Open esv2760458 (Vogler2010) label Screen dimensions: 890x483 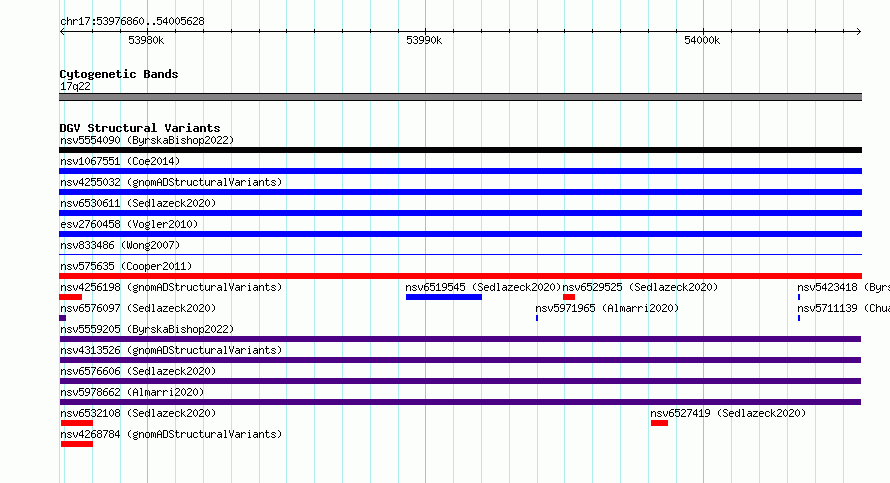click(129, 224)
